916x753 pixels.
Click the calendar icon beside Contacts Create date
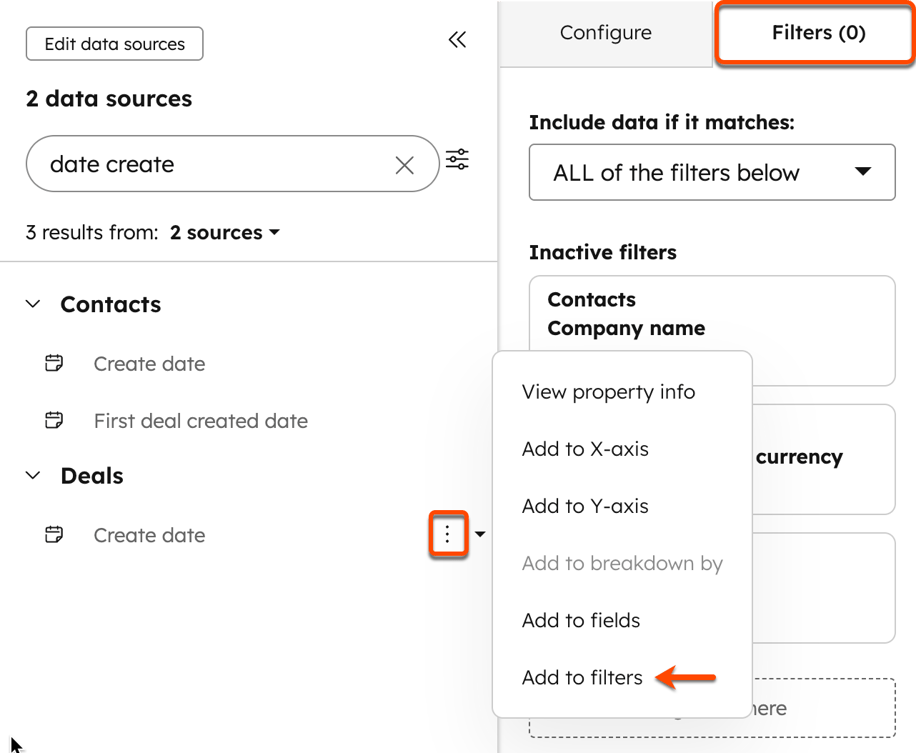pyautogui.click(x=53, y=364)
